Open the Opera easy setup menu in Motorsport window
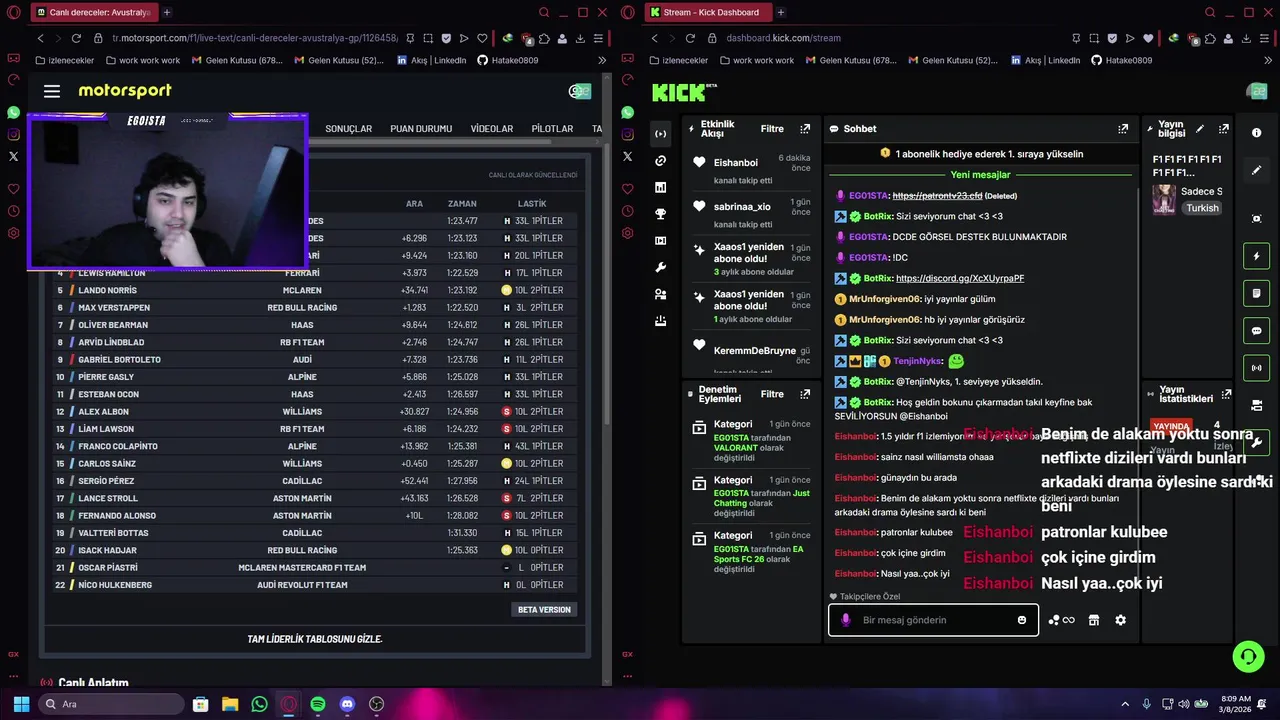 point(598,38)
